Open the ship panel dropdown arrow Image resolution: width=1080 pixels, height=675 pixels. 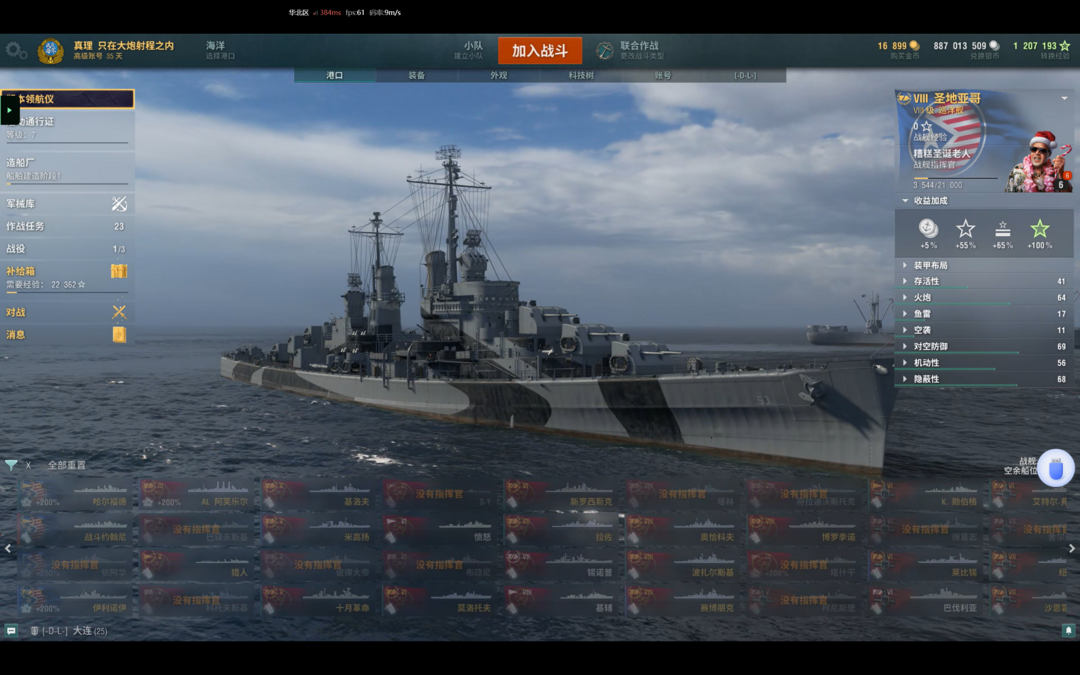click(1064, 98)
